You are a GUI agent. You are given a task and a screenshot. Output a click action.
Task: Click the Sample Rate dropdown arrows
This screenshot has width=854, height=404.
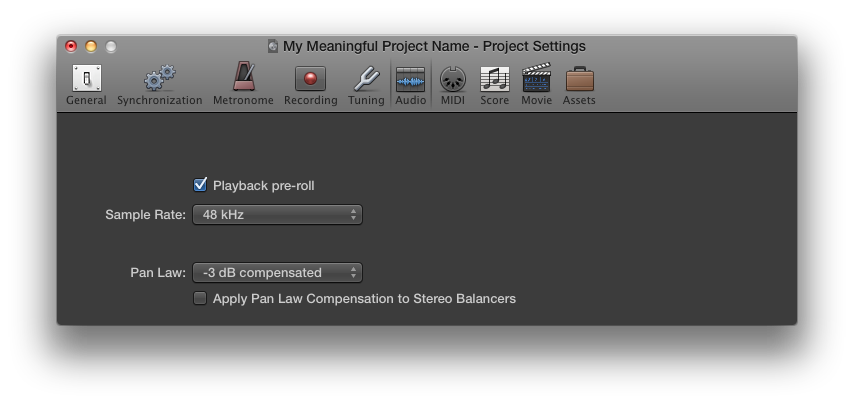353,215
